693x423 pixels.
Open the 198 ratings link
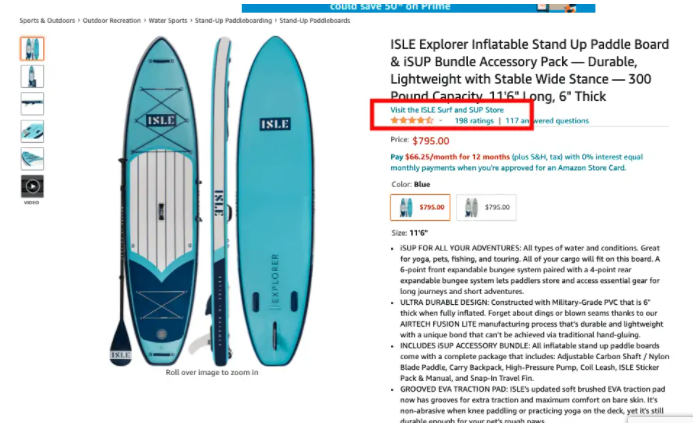474,121
